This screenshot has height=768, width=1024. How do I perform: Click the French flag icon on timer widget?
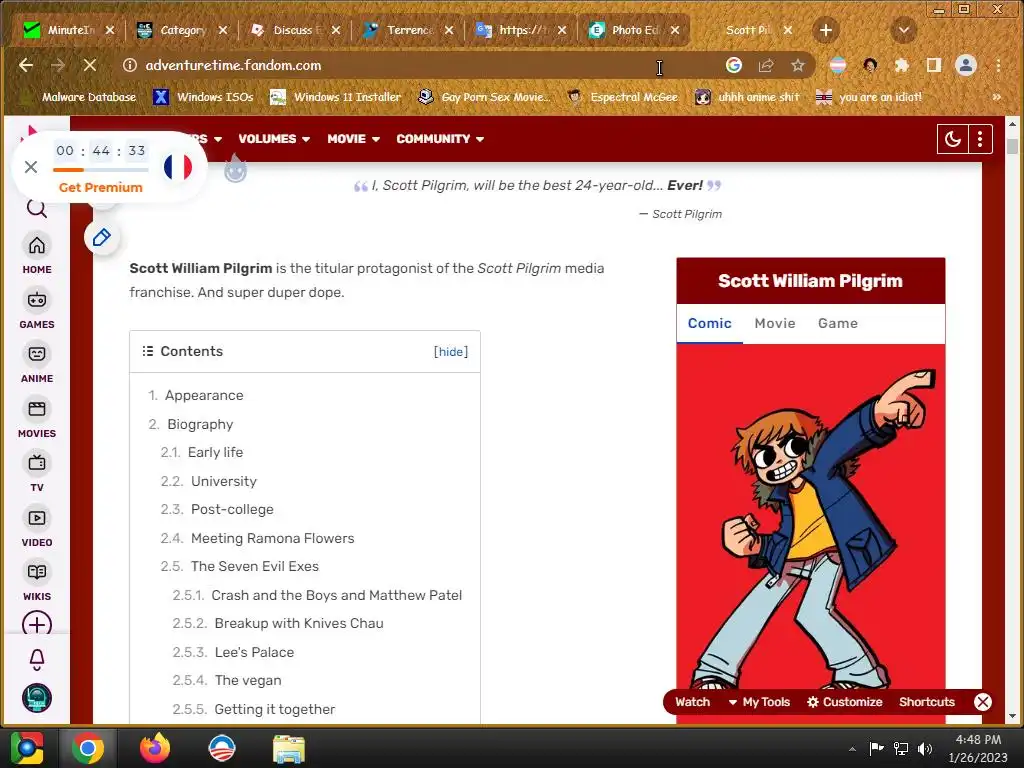click(178, 167)
